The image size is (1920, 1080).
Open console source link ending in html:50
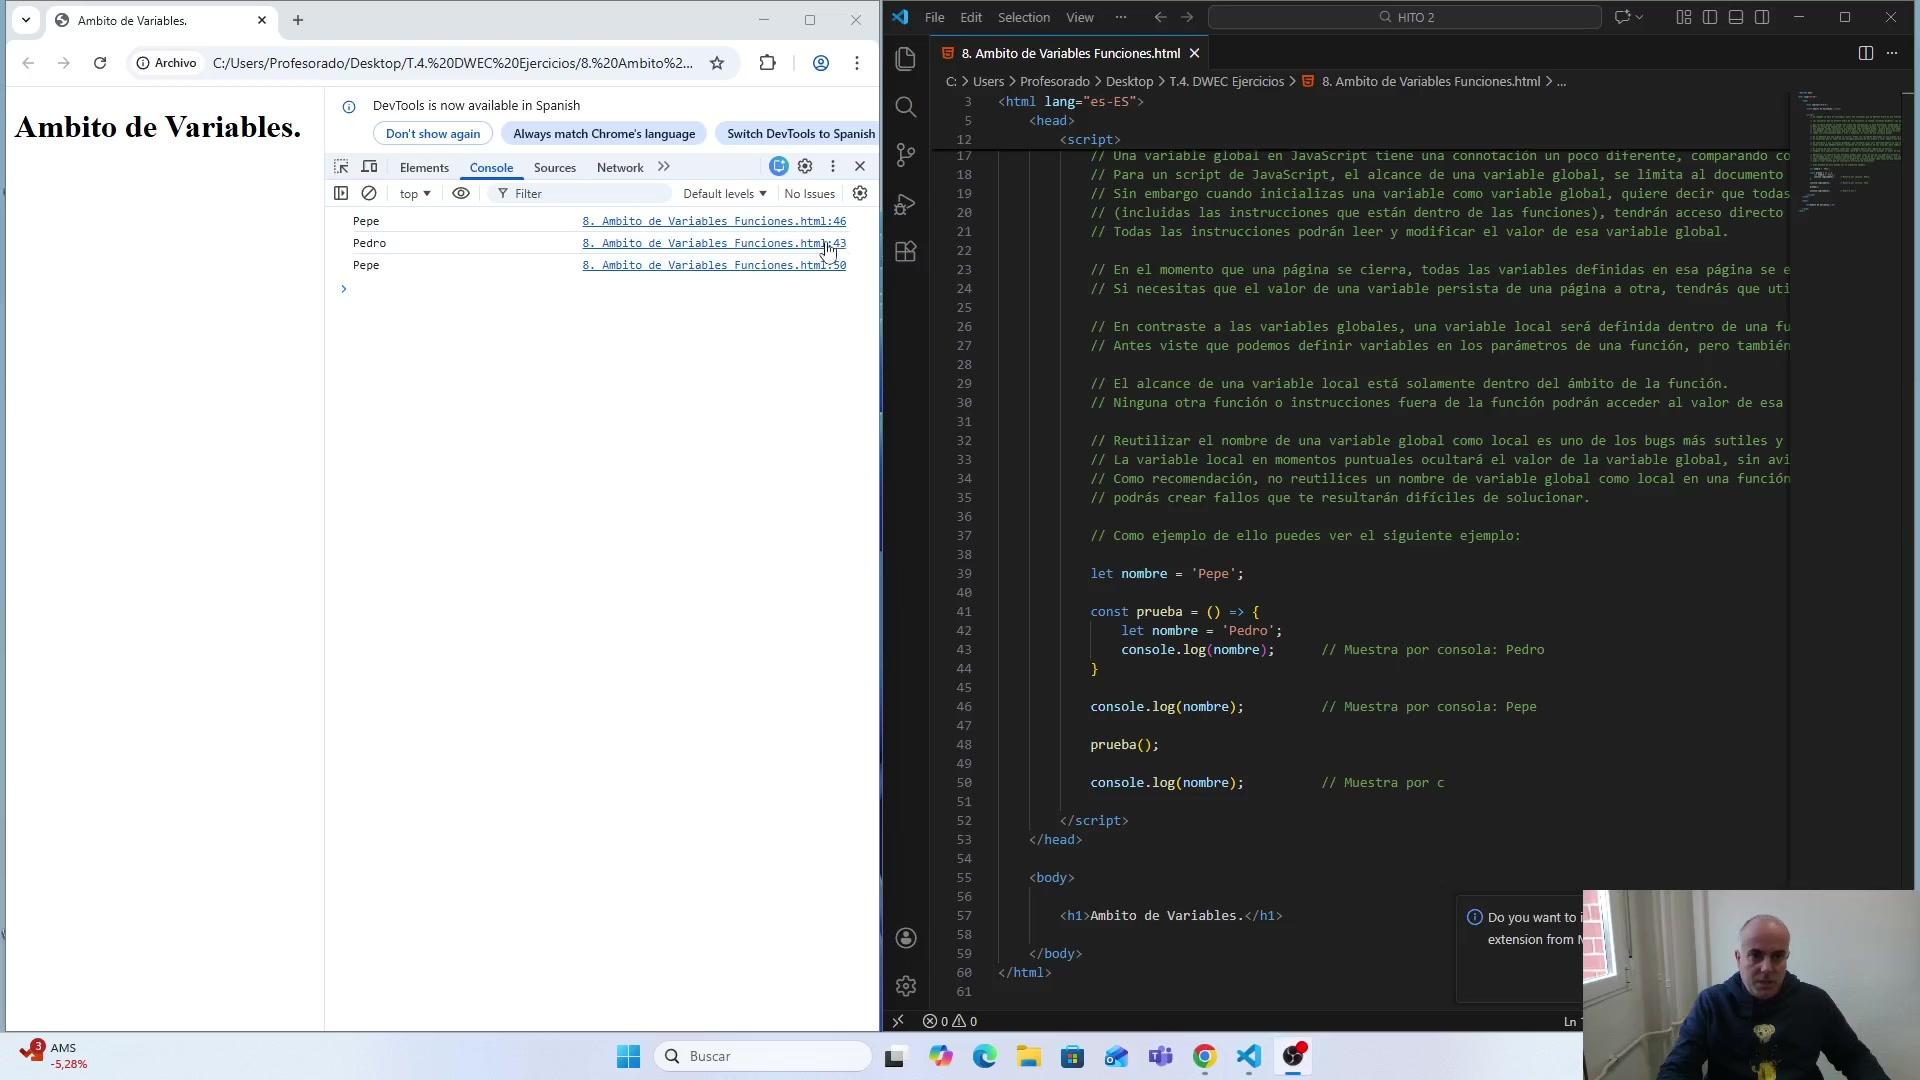[714, 265]
